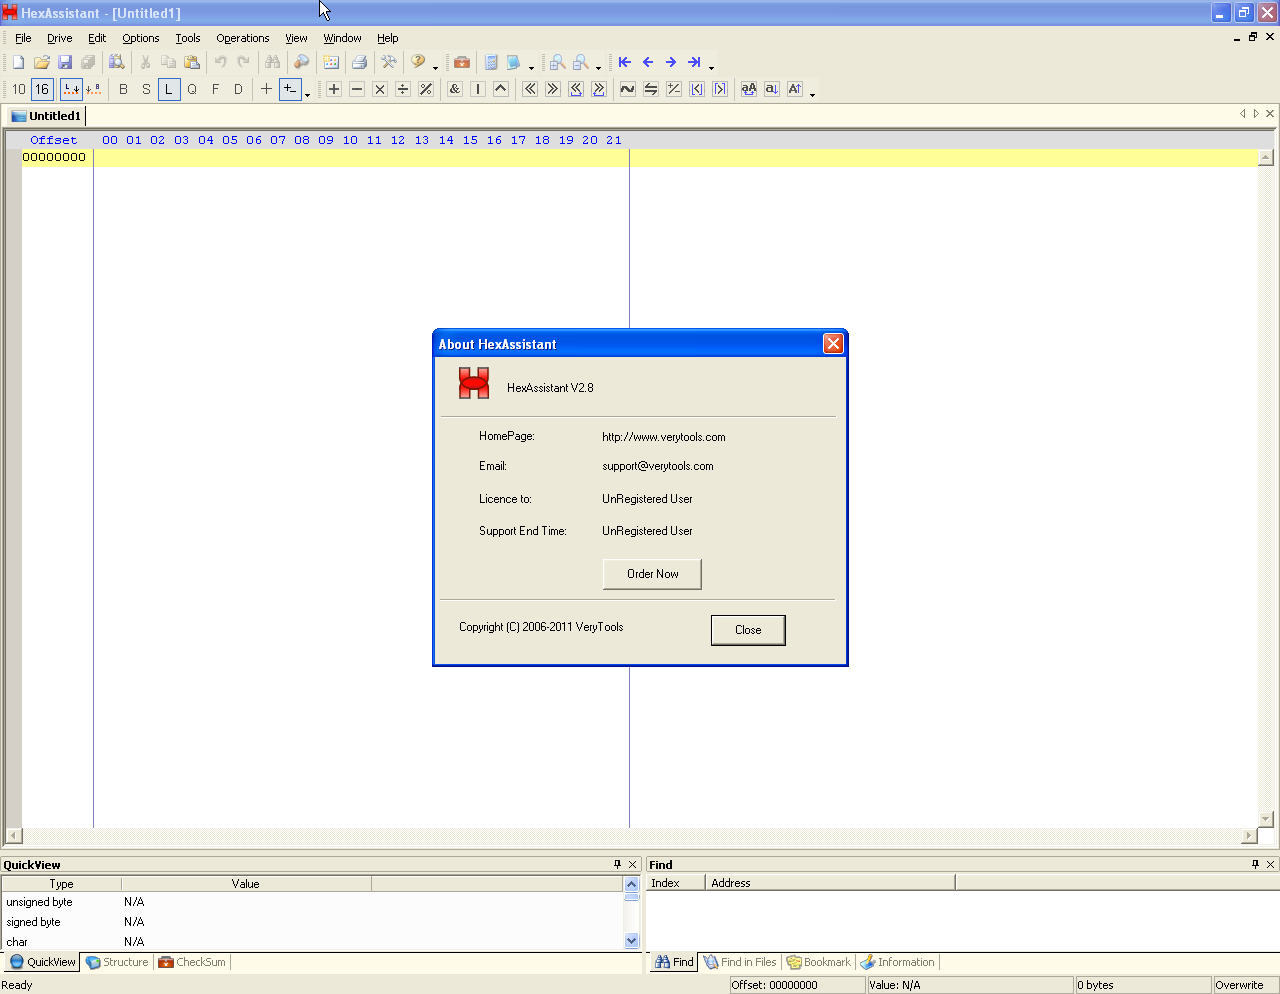Save file with the floppy disk icon
This screenshot has height=994, width=1280.
(64, 62)
